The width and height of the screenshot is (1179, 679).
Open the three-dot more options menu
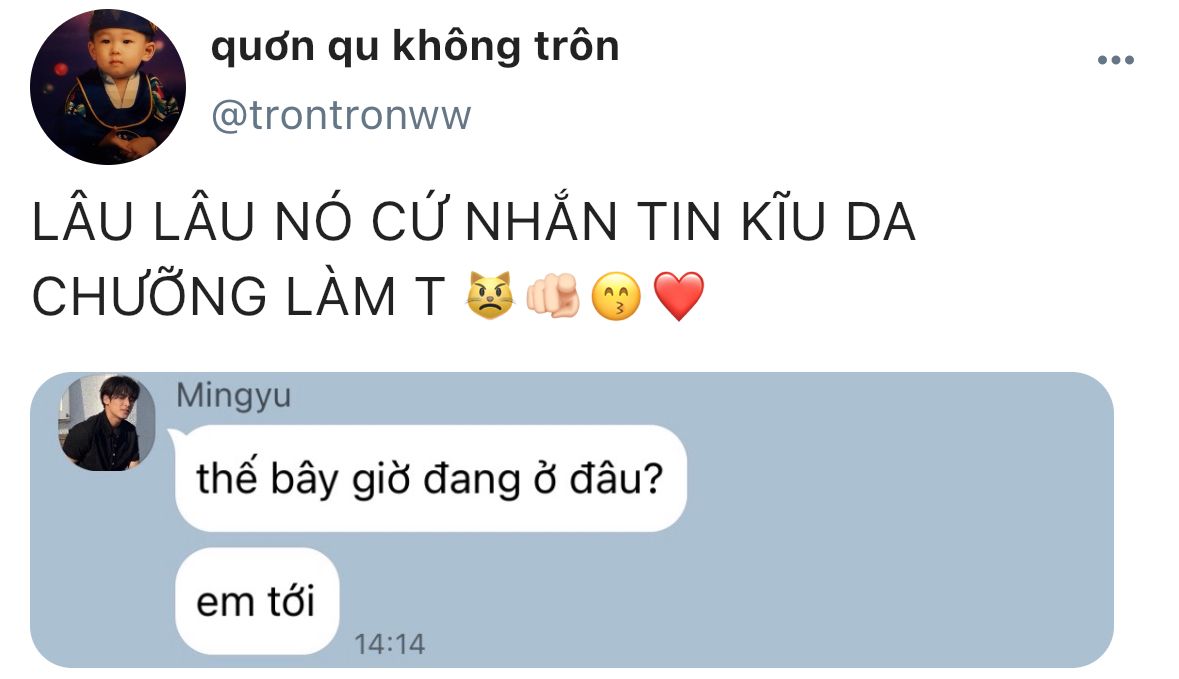(x=1115, y=60)
